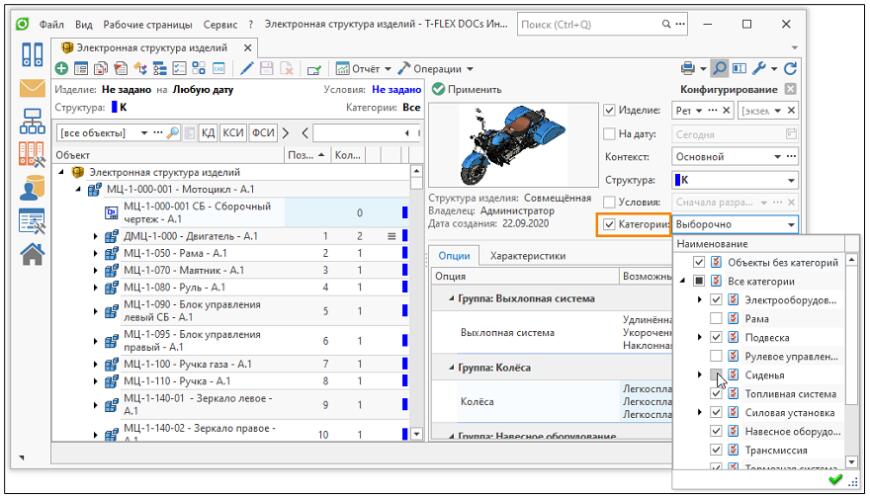The height and width of the screenshot is (499, 870).
Task: Open the Сервис menu
Action: [220, 24]
